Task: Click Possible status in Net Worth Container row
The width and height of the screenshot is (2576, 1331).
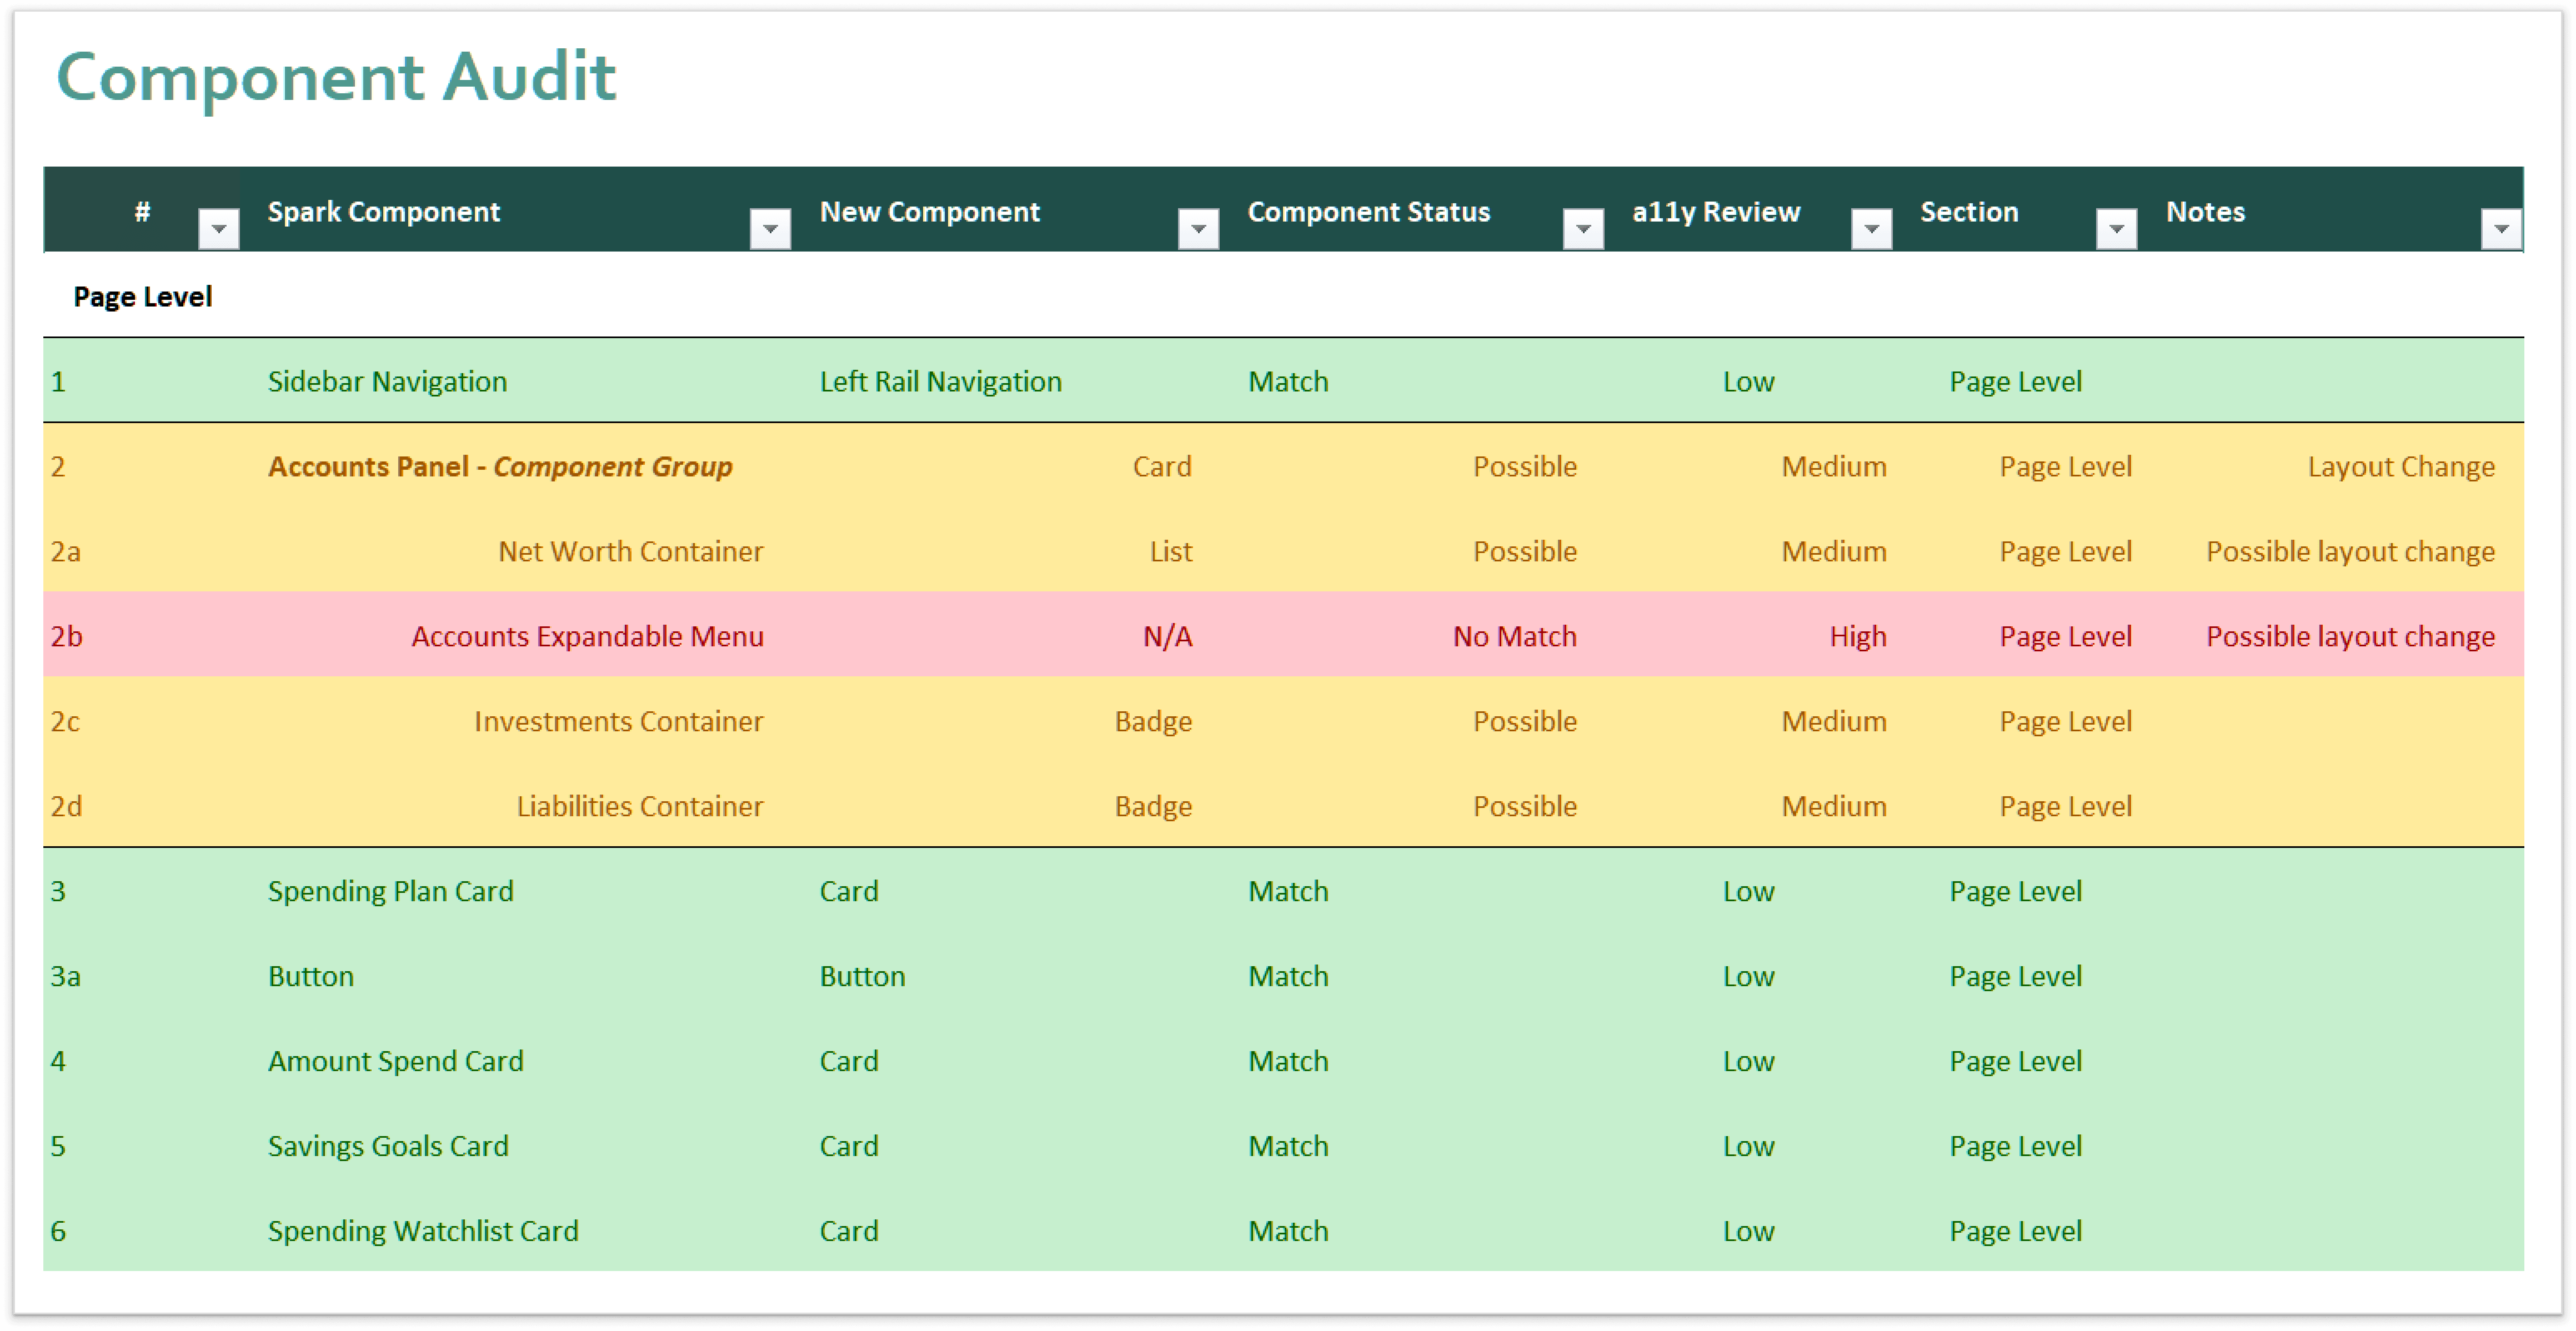Action: click(1525, 552)
